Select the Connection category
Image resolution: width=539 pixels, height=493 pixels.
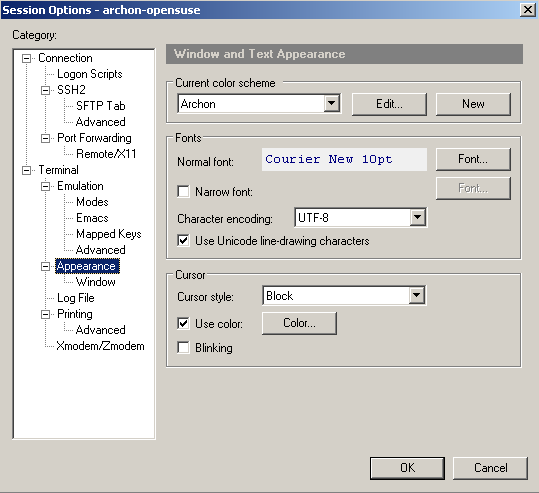click(x=65, y=58)
